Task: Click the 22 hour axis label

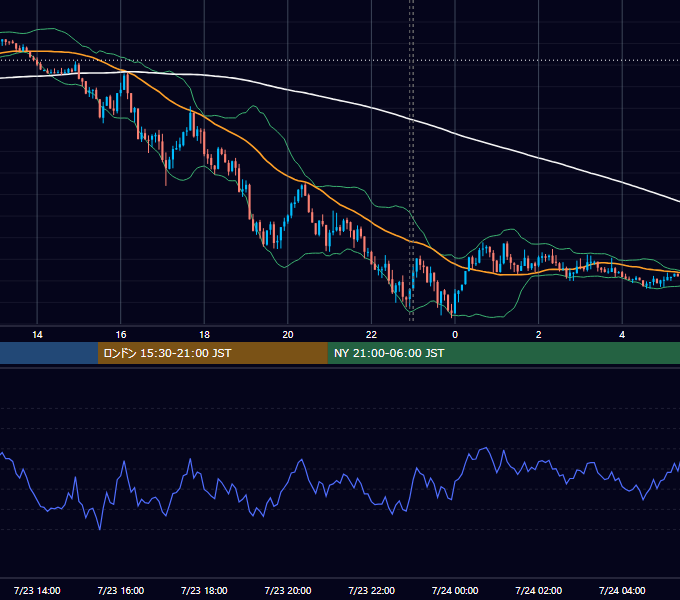Action: (371, 335)
